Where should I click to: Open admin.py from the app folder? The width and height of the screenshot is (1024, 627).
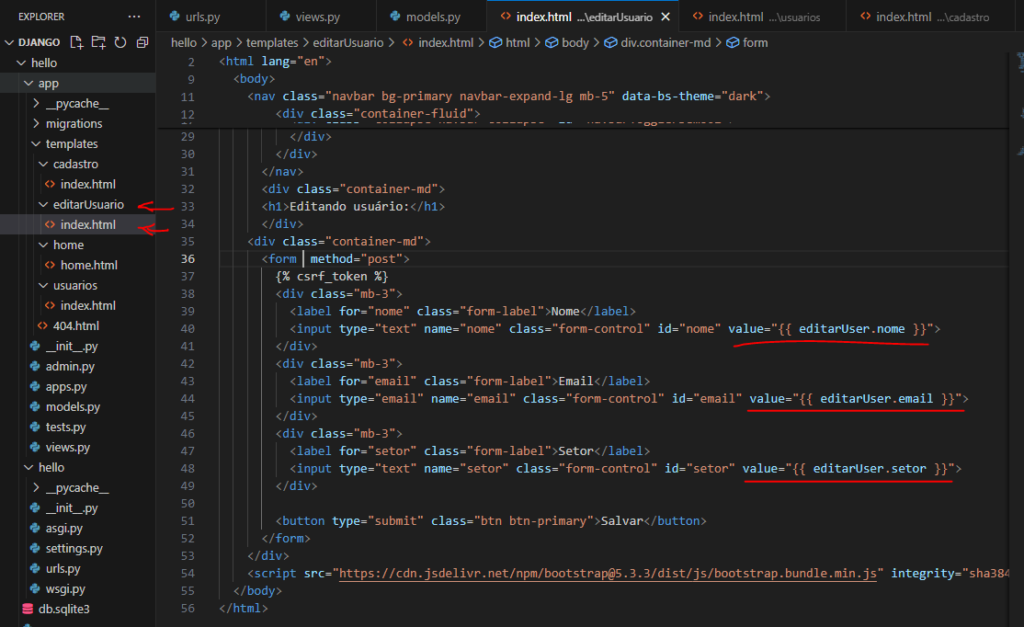point(69,367)
